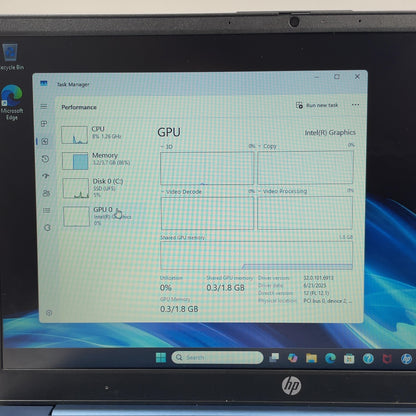The height and width of the screenshot is (416, 416).
Task: Open the blue question mark help app
Action: tap(368, 358)
